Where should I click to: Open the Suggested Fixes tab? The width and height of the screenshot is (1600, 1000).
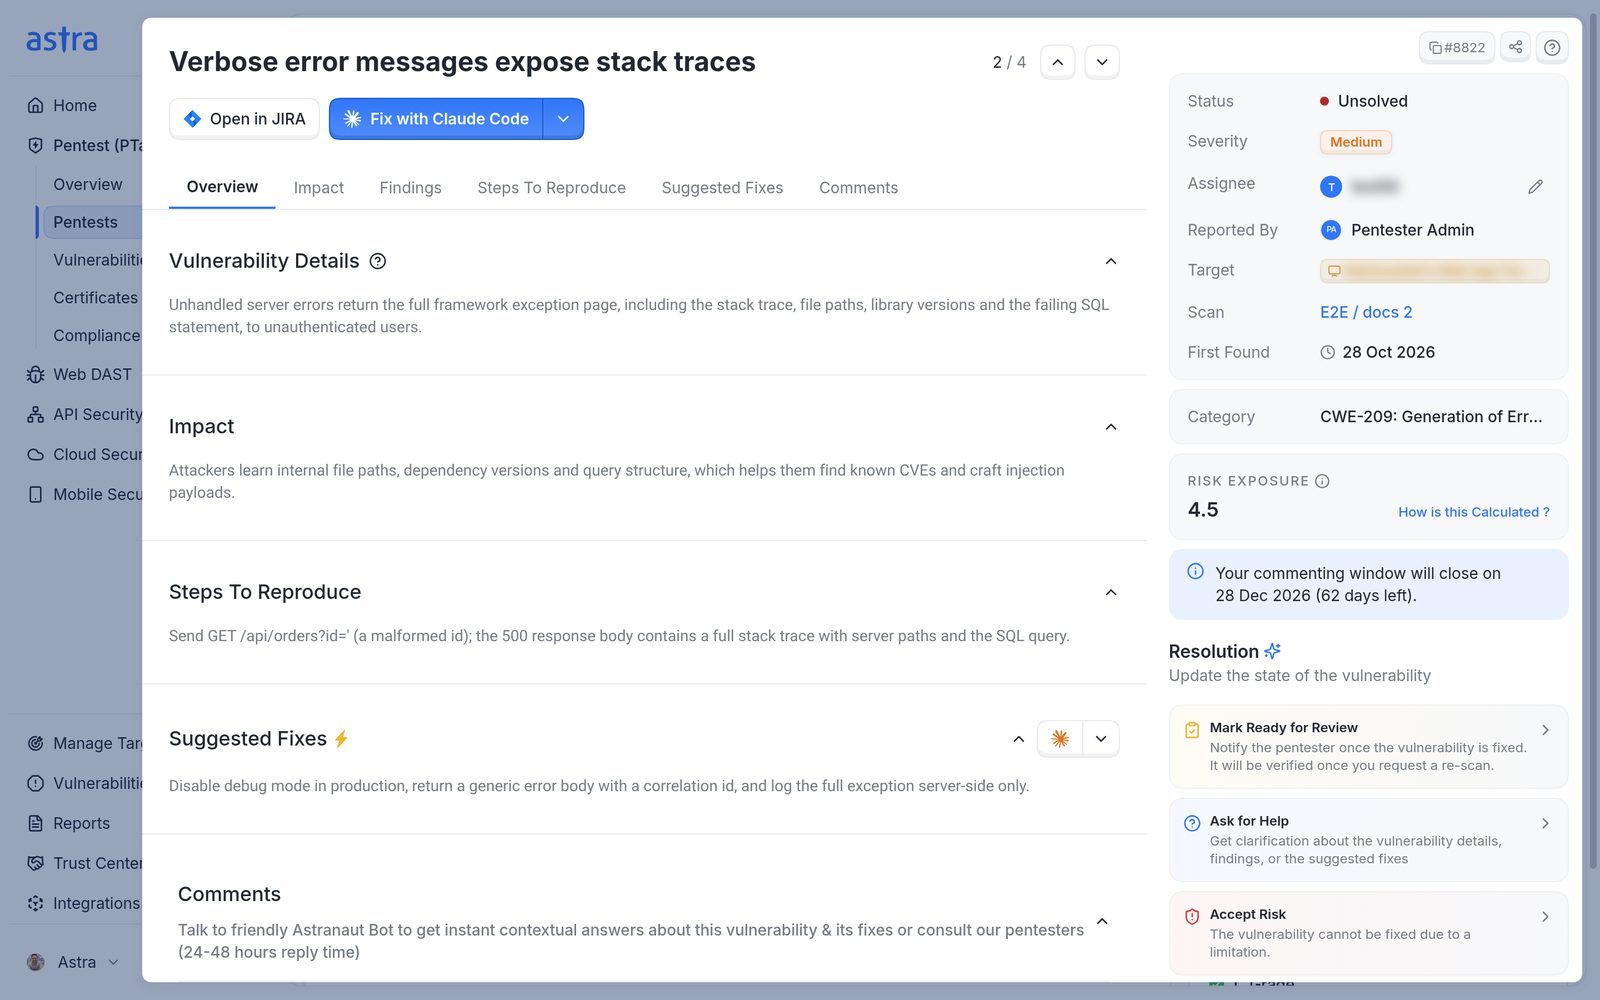[x=722, y=188]
